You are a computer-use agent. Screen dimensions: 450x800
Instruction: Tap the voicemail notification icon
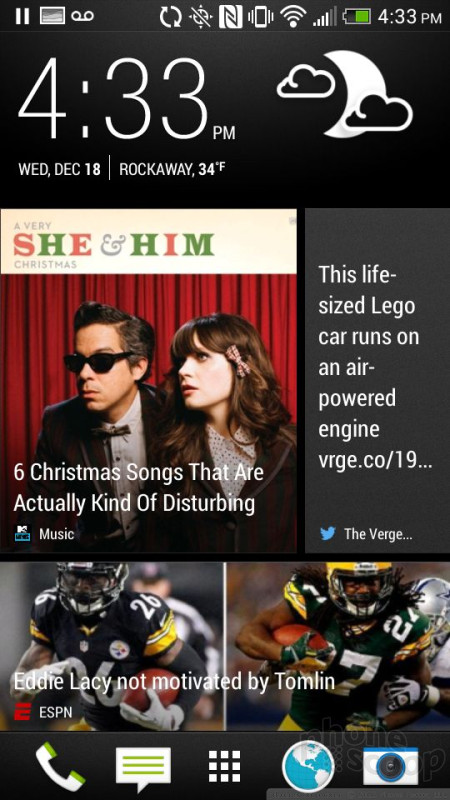click(x=82, y=16)
